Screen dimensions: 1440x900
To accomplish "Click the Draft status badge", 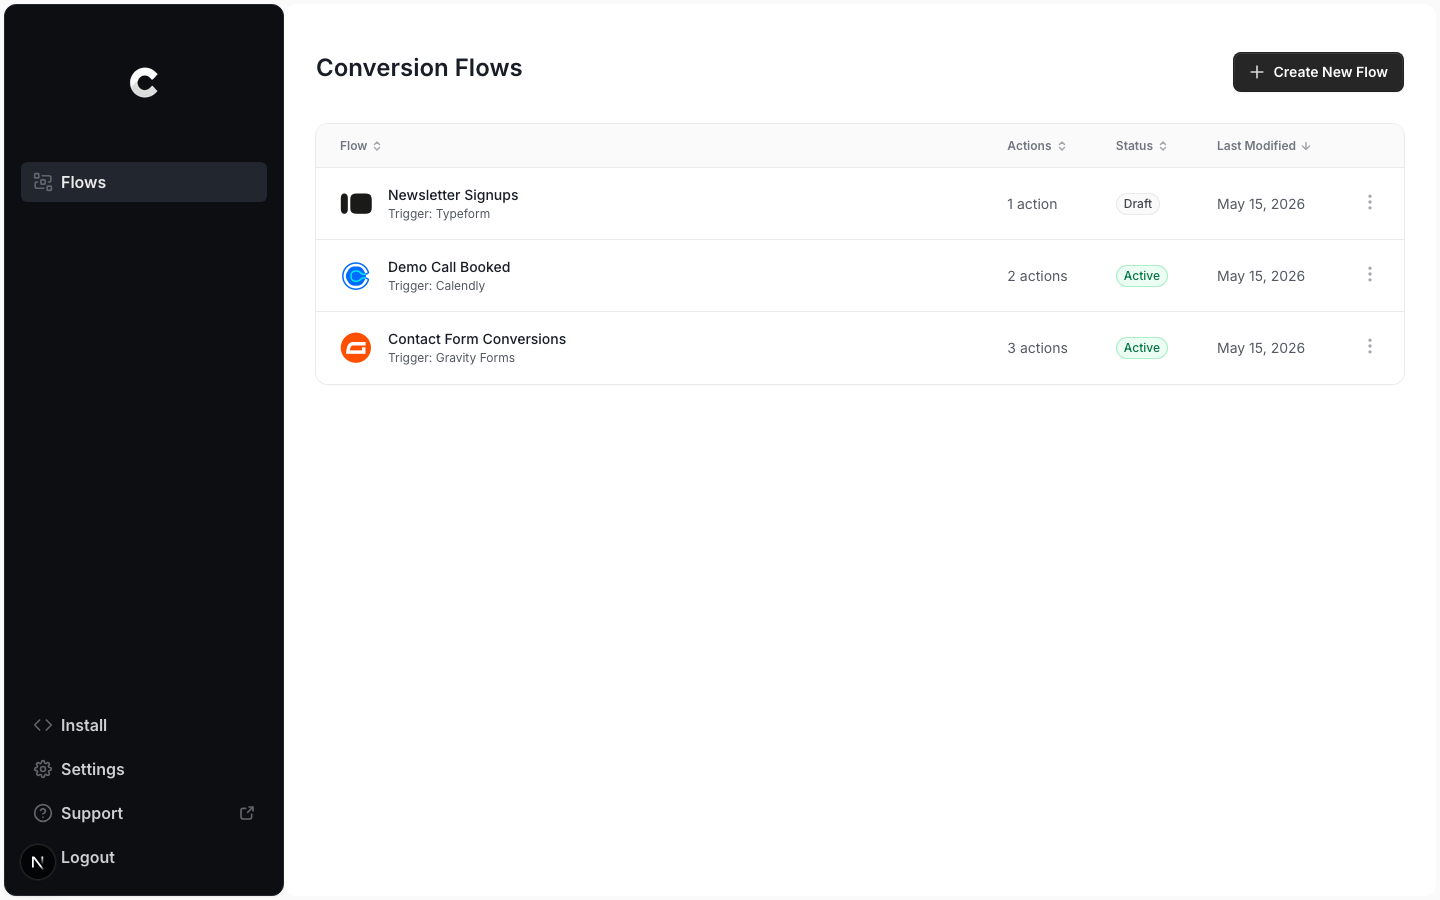I will pyautogui.click(x=1138, y=204).
